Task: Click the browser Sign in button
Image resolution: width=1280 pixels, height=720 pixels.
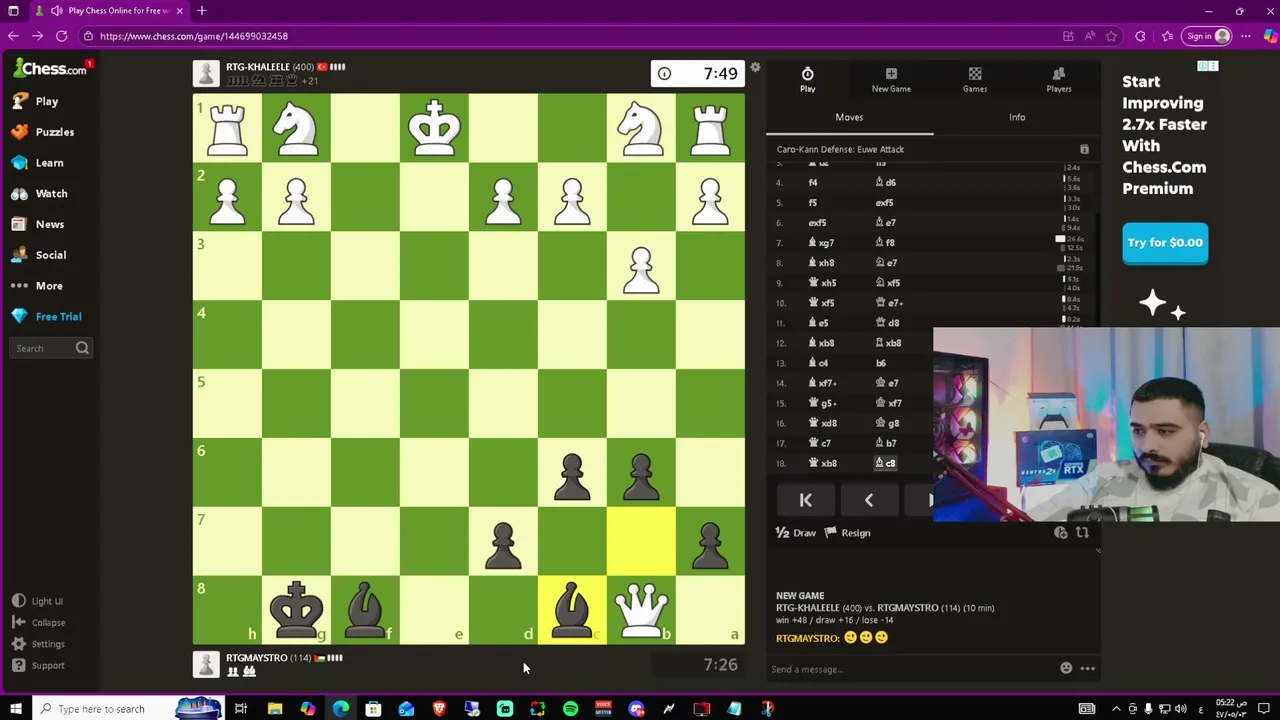Action: pos(1205,36)
